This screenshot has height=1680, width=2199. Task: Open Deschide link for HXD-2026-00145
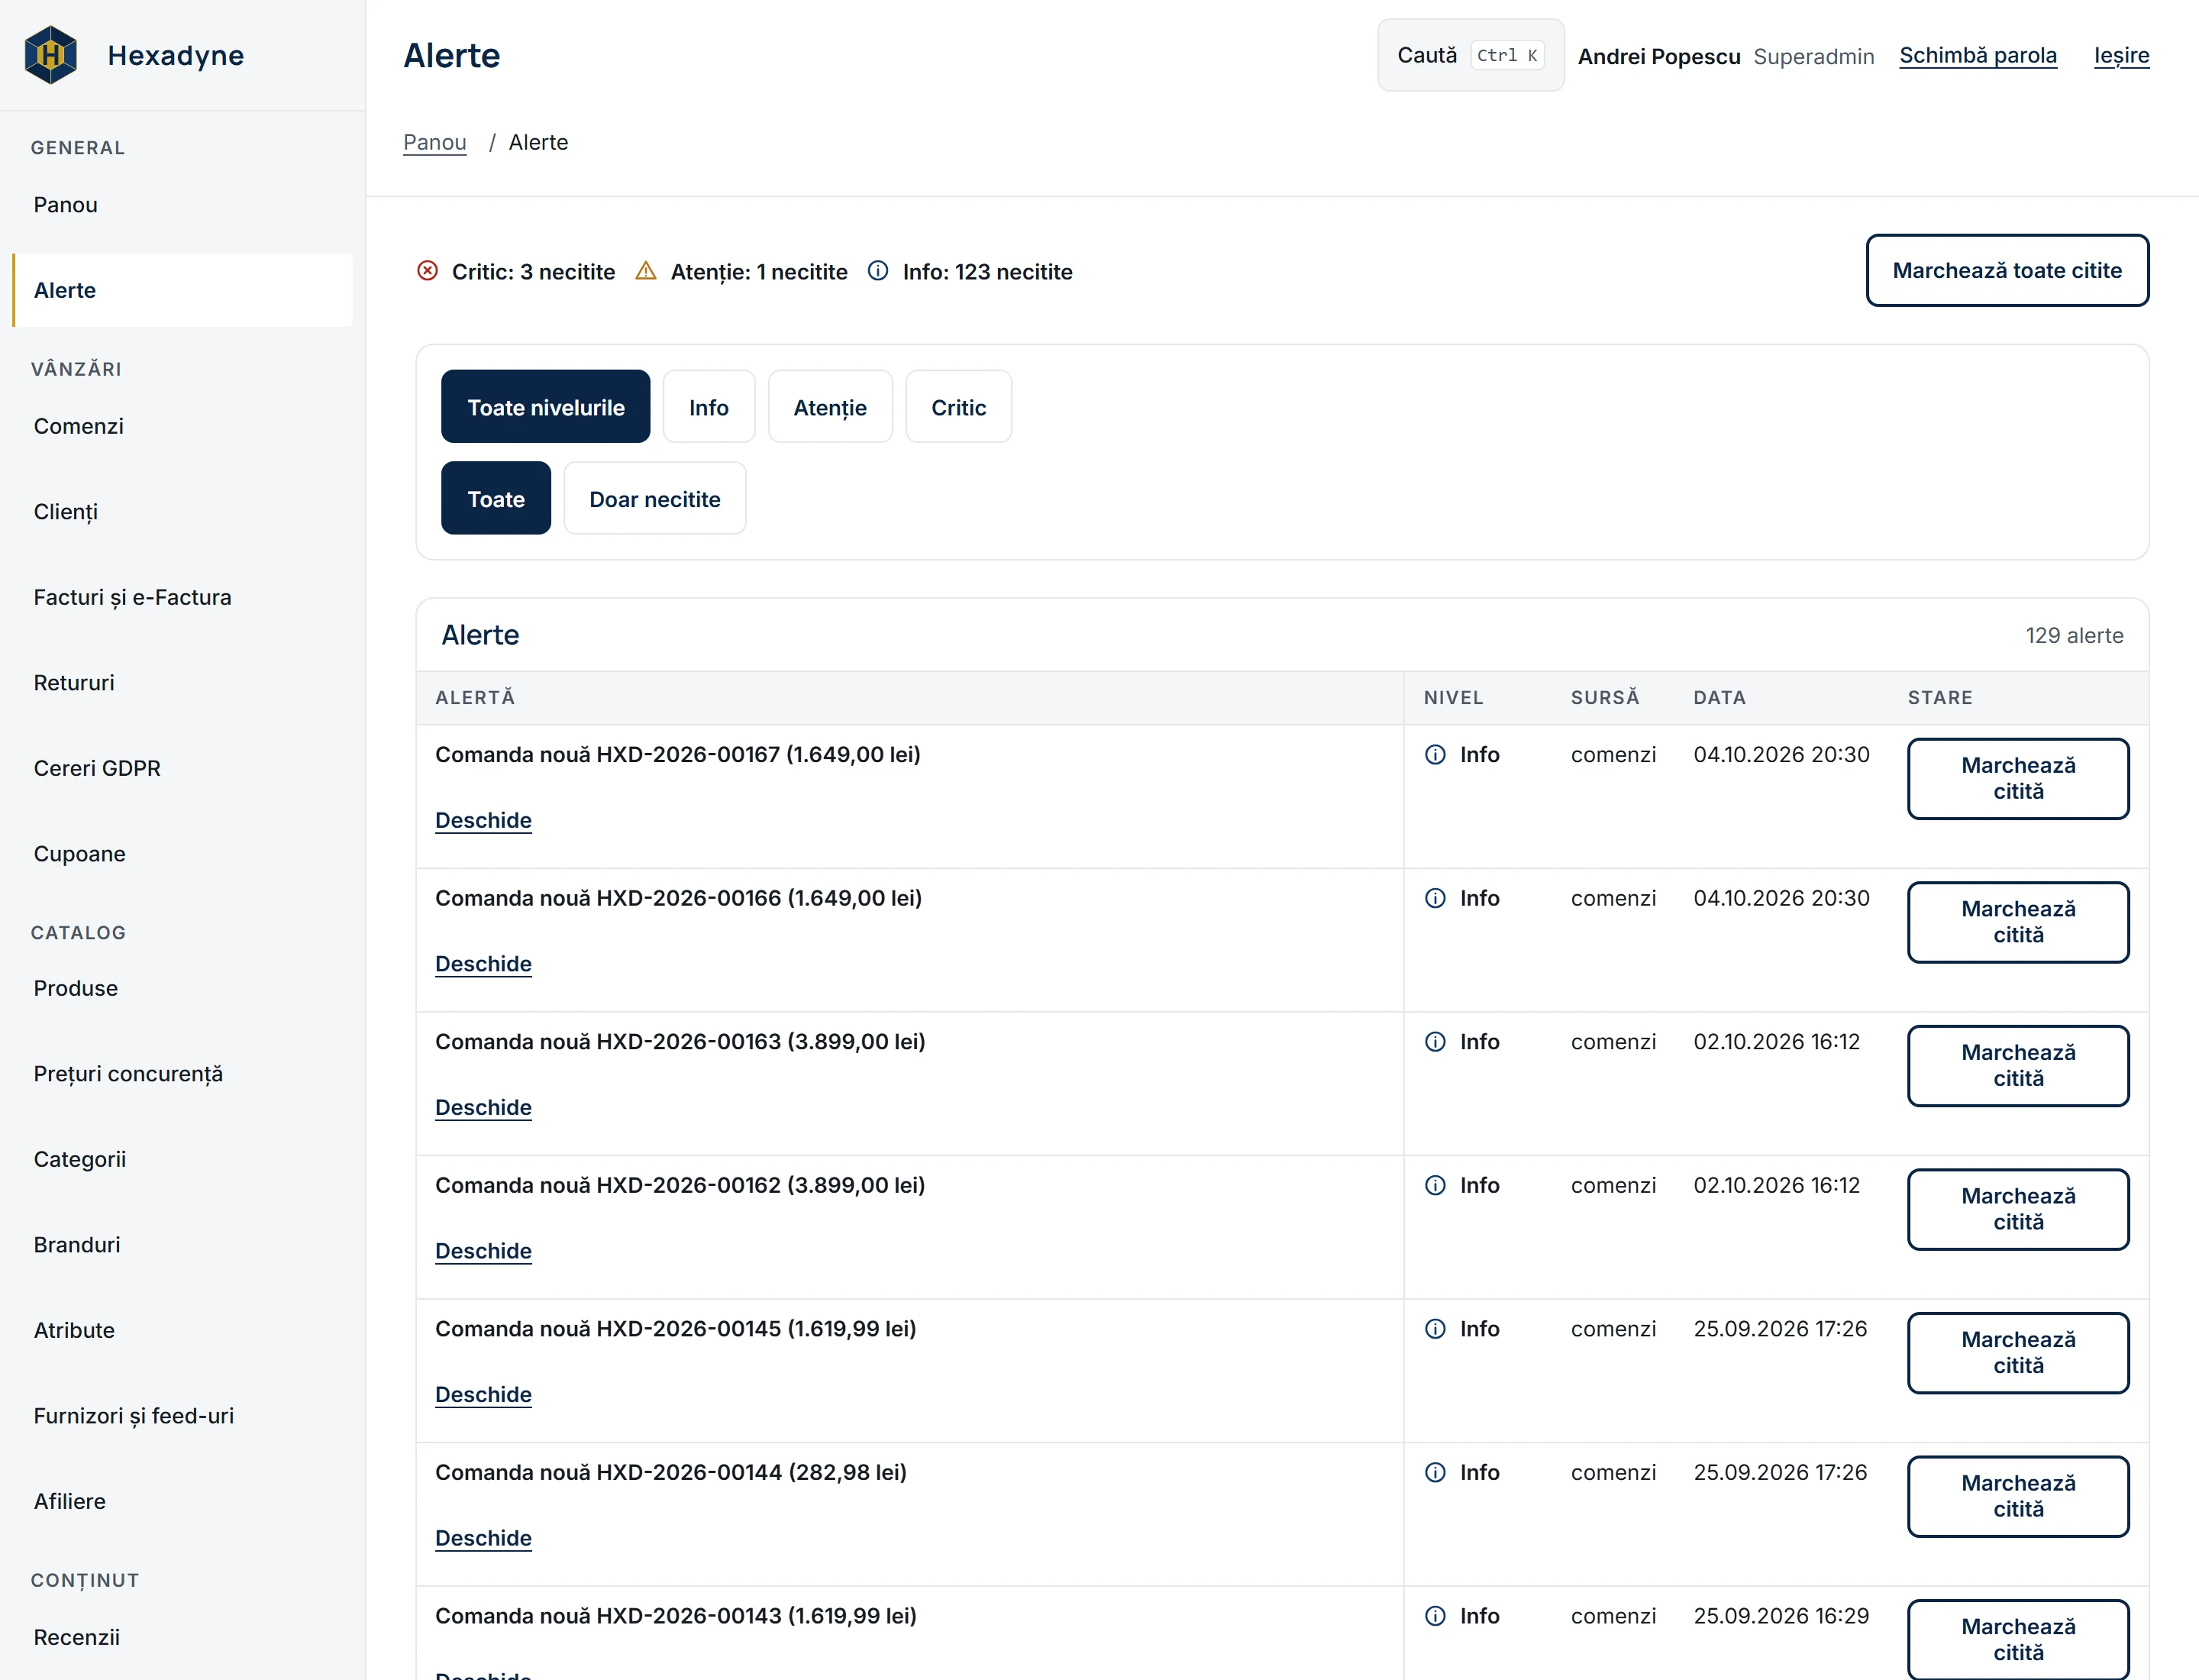(x=483, y=1395)
